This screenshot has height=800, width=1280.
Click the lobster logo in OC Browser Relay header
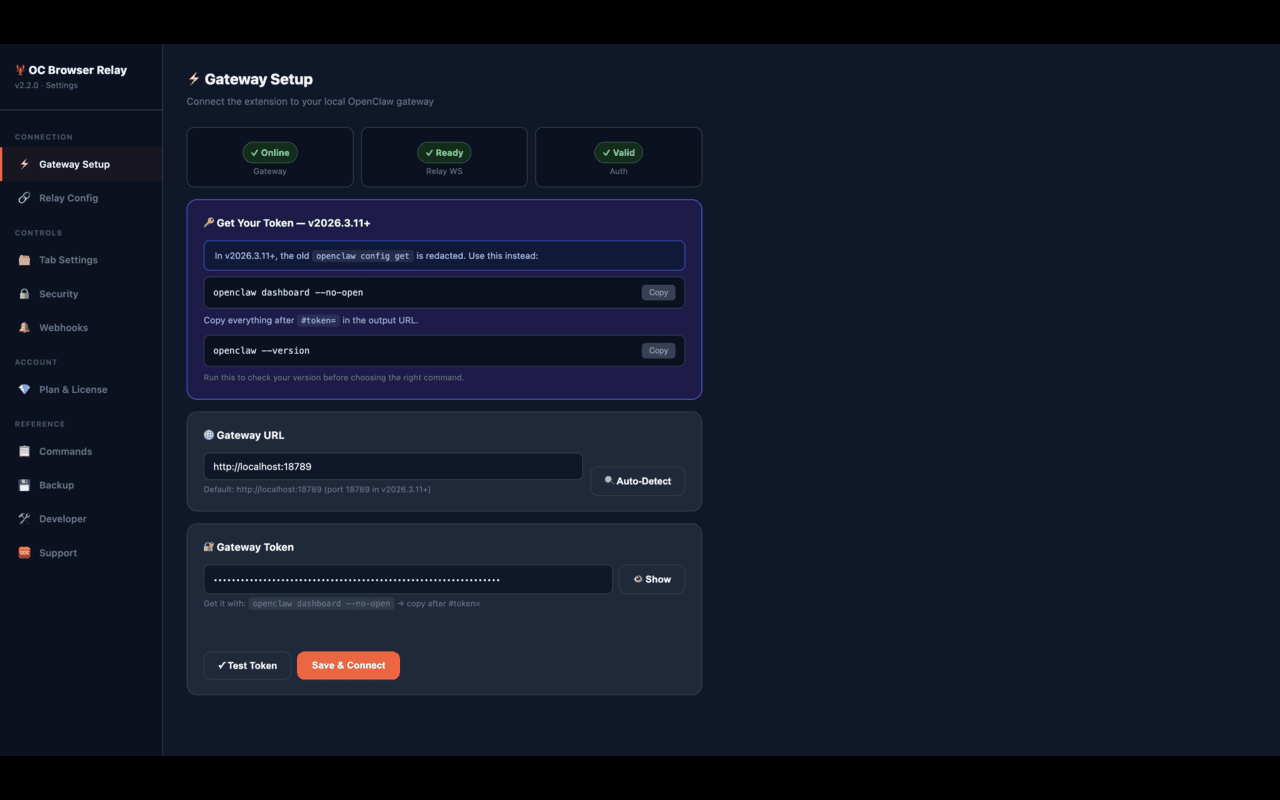[x=20, y=70]
